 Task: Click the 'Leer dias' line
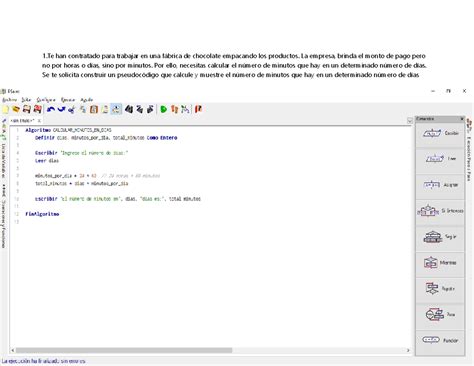47,161
